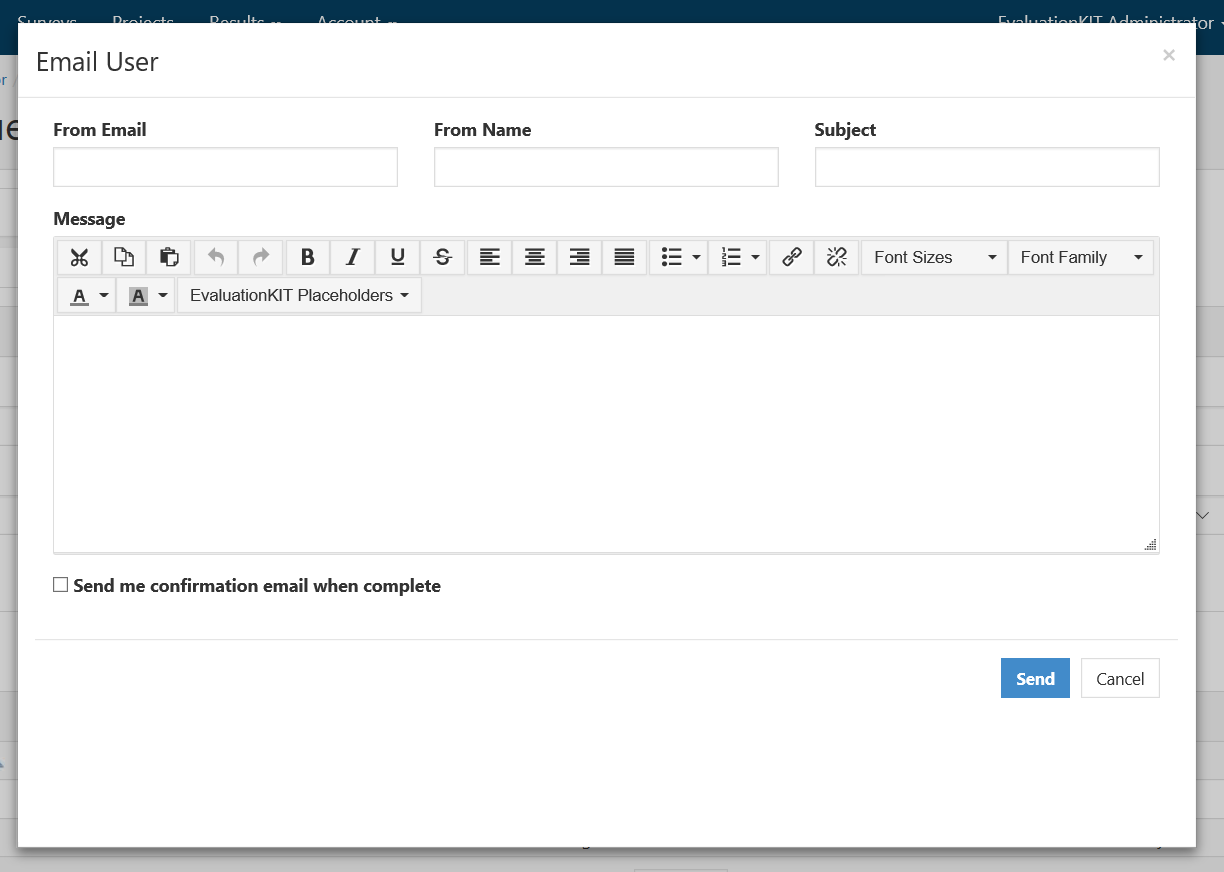This screenshot has height=872, width=1224.
Task: Align message text right
Action: pyautogui.click(x=580, y=257)
